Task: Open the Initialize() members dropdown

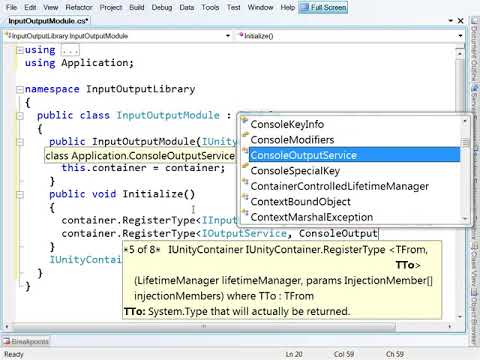Action: click(x=461, y=36)
